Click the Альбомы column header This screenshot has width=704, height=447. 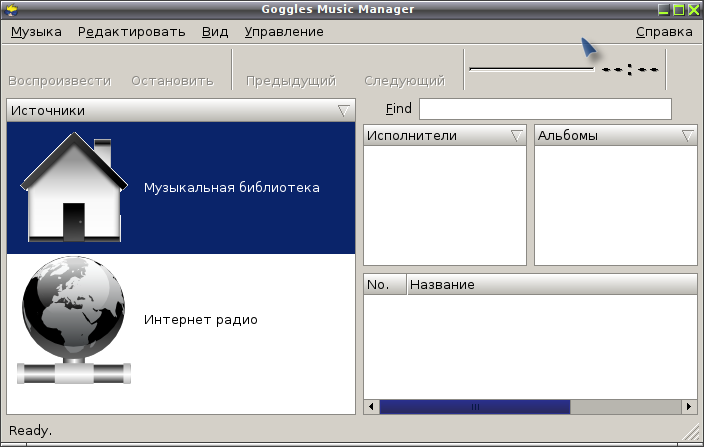pyautogui.click(x=616, y=136)
